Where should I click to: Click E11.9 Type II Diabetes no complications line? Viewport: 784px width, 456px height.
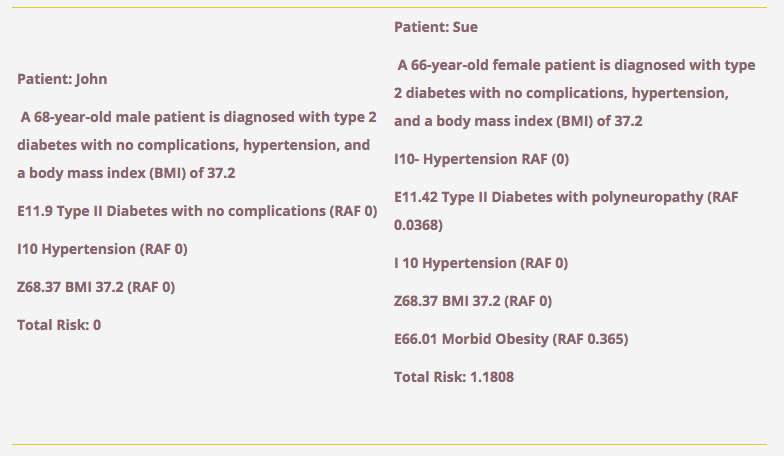(x=197, y=211)
